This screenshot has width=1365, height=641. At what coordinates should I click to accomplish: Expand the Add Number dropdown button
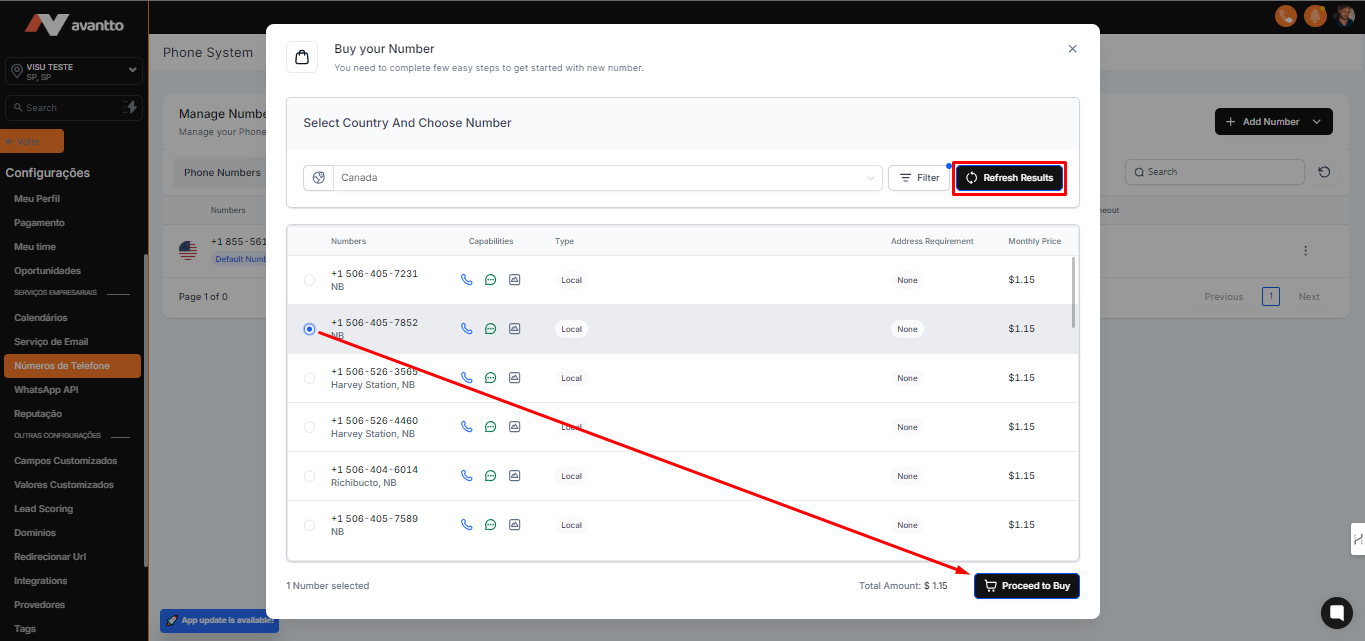pos(1273,122)
